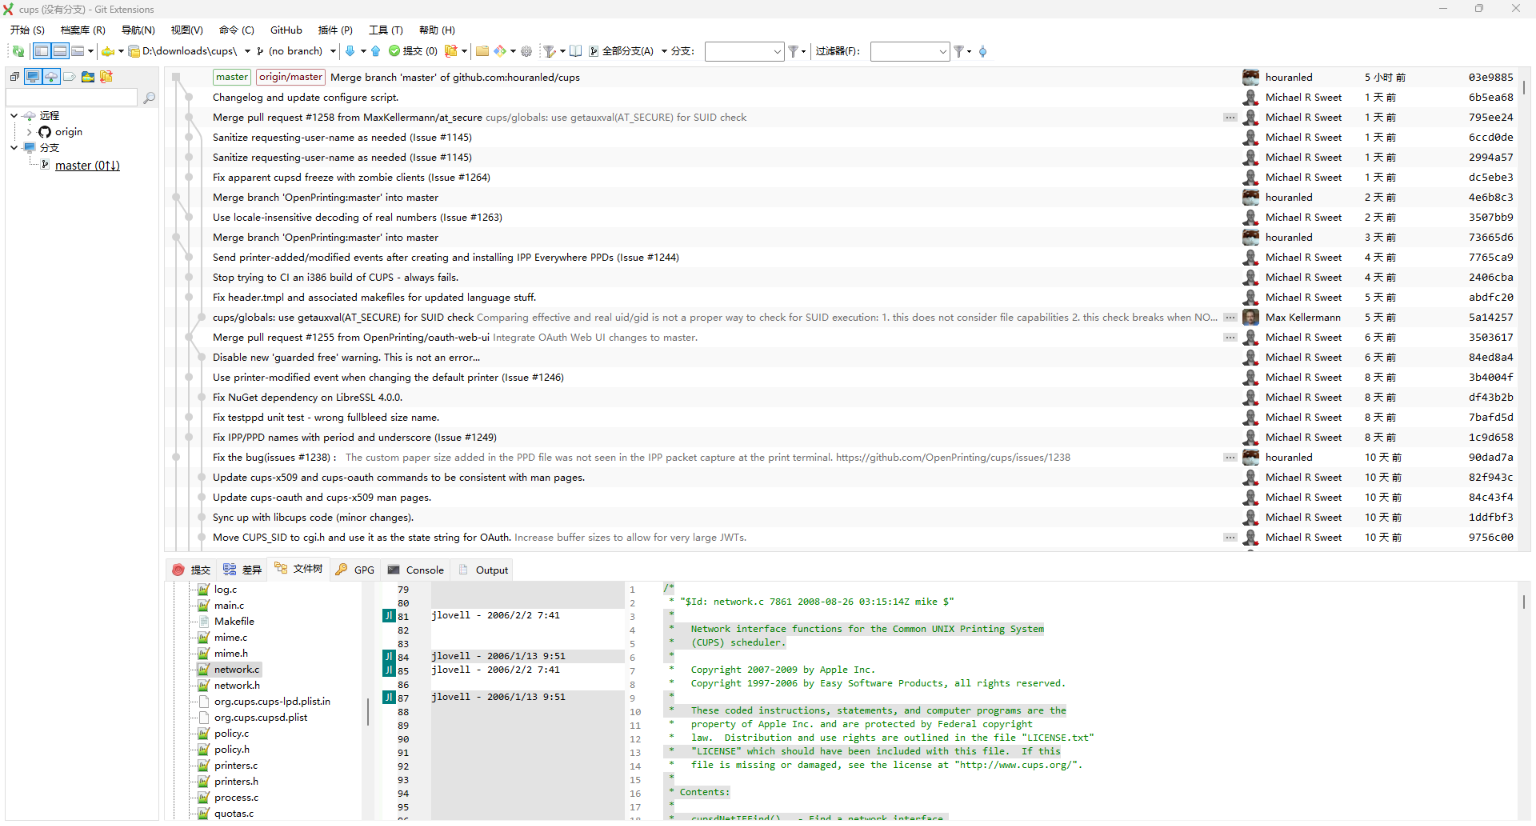The width and height of the screenshot is (1536, 826).
Task: Toggle the remotes cloud icon in left panel
Action: point(51,76)
